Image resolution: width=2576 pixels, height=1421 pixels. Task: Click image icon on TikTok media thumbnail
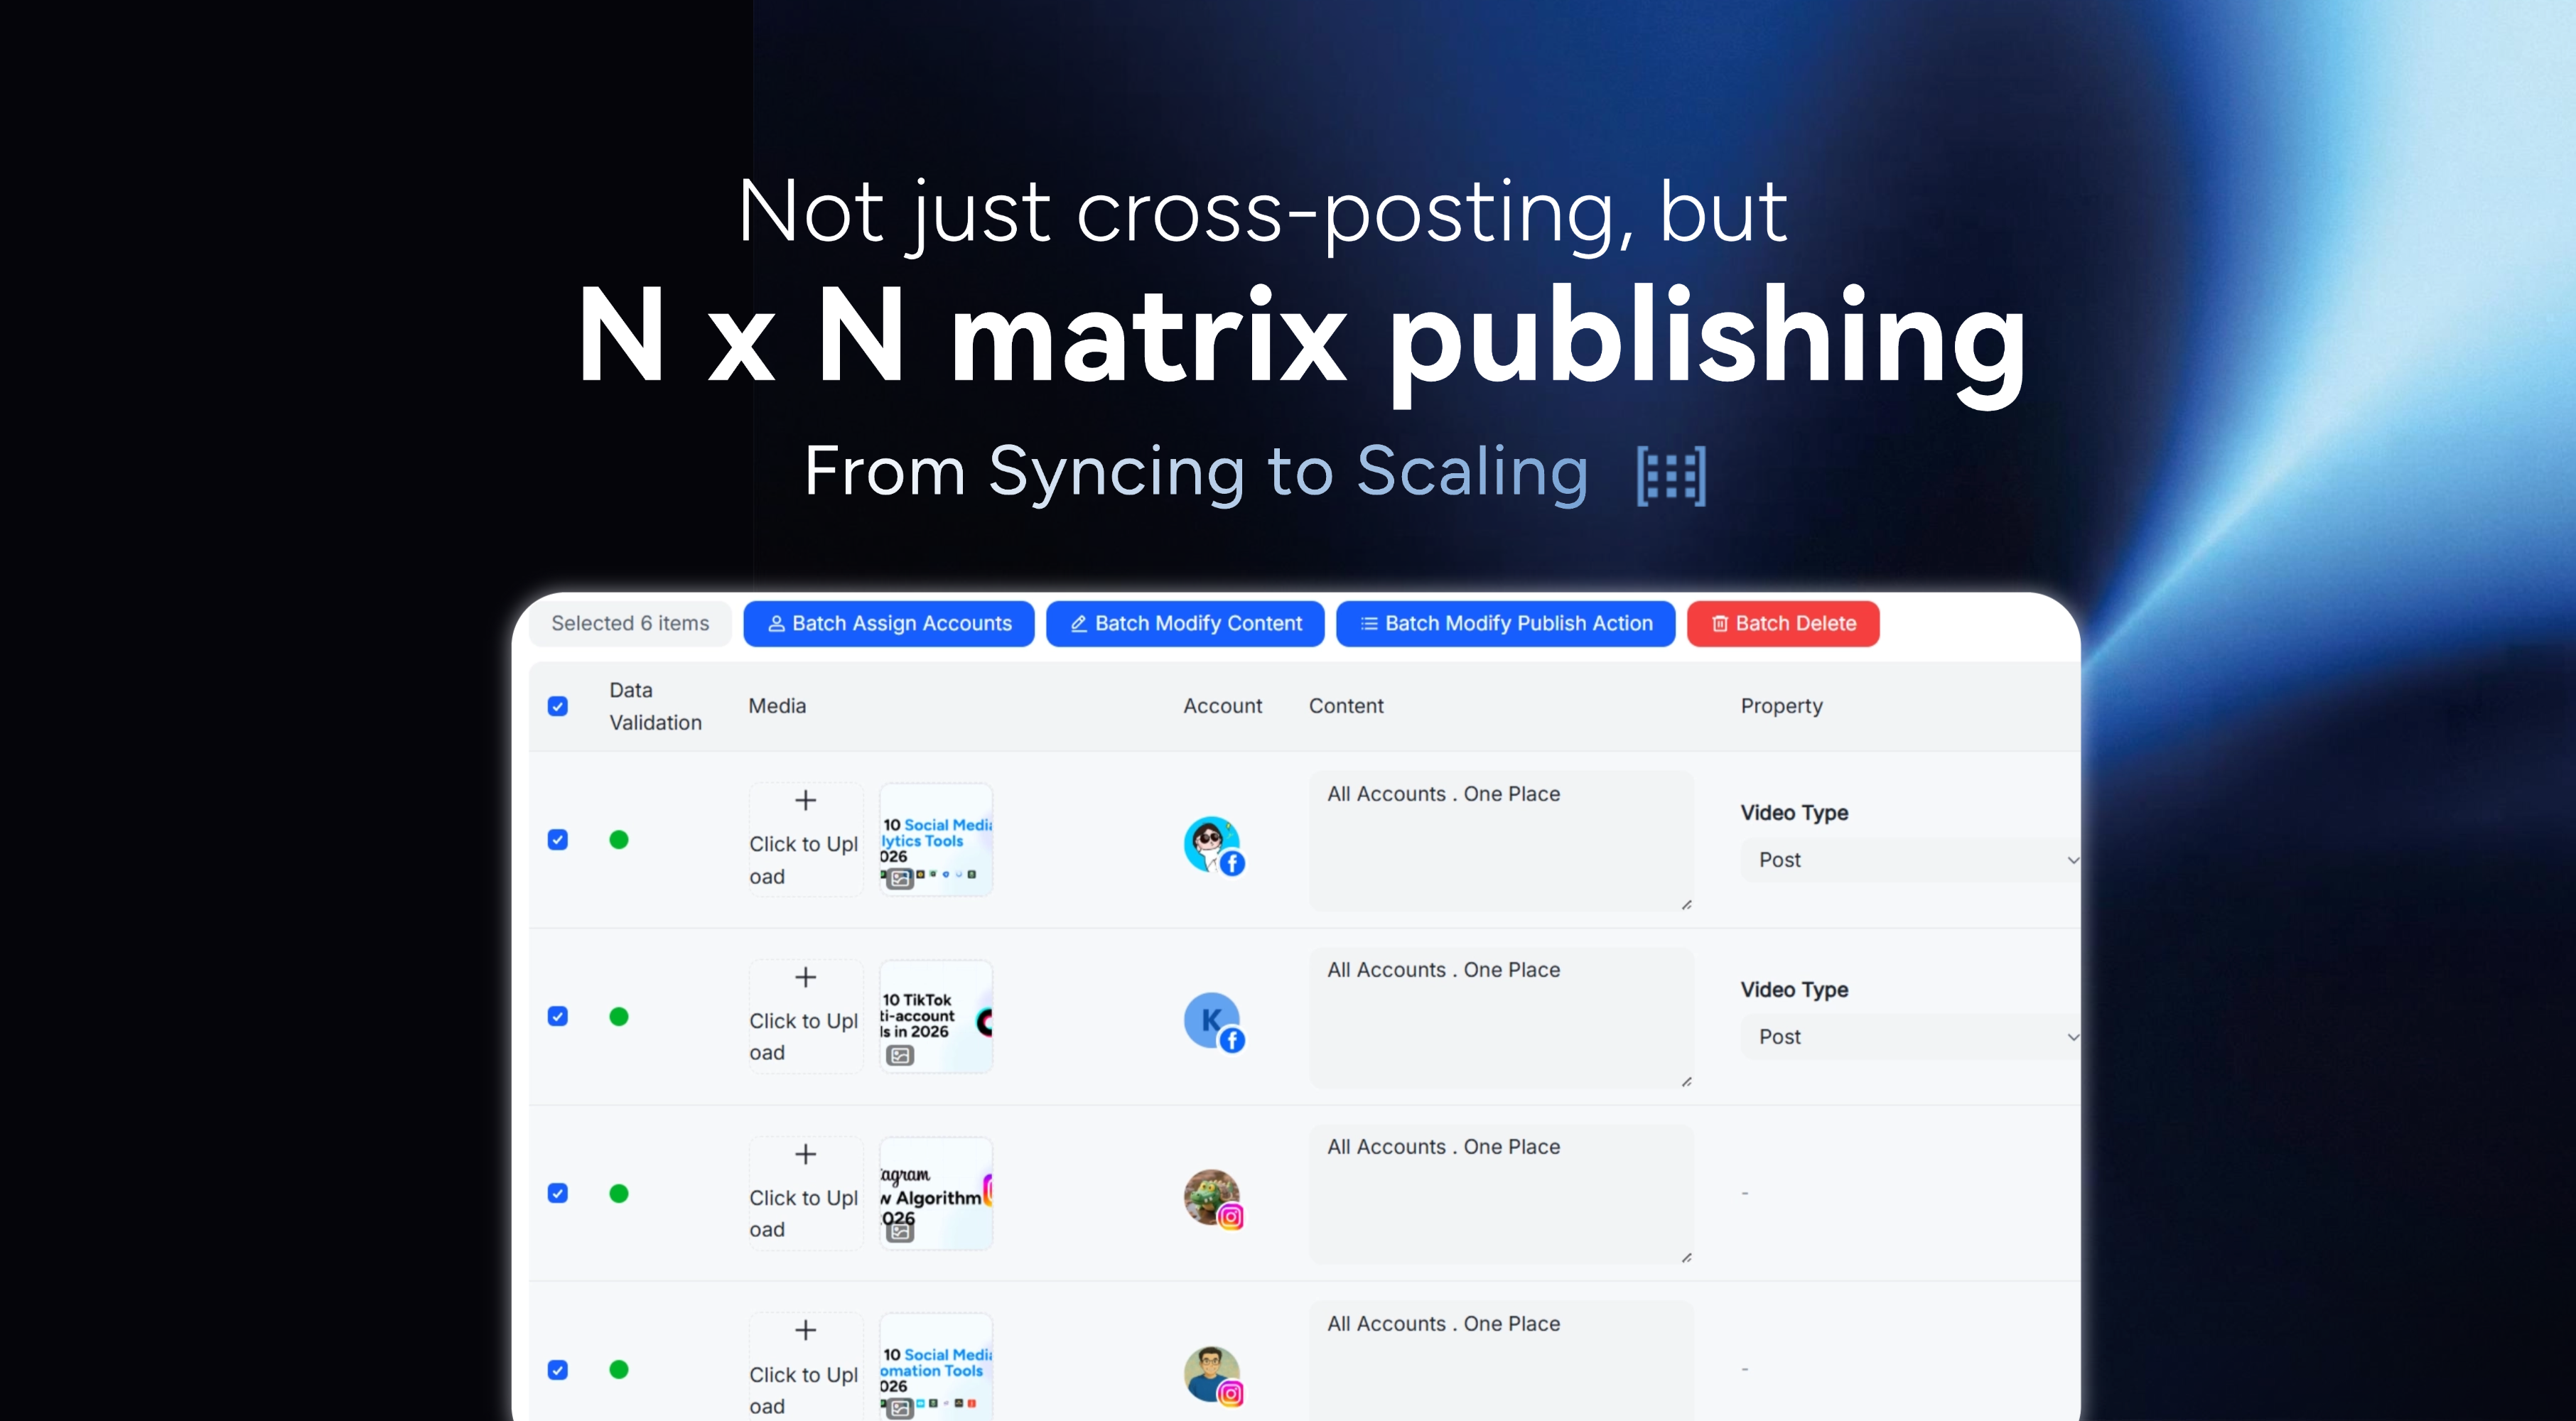coord(900,1055)
